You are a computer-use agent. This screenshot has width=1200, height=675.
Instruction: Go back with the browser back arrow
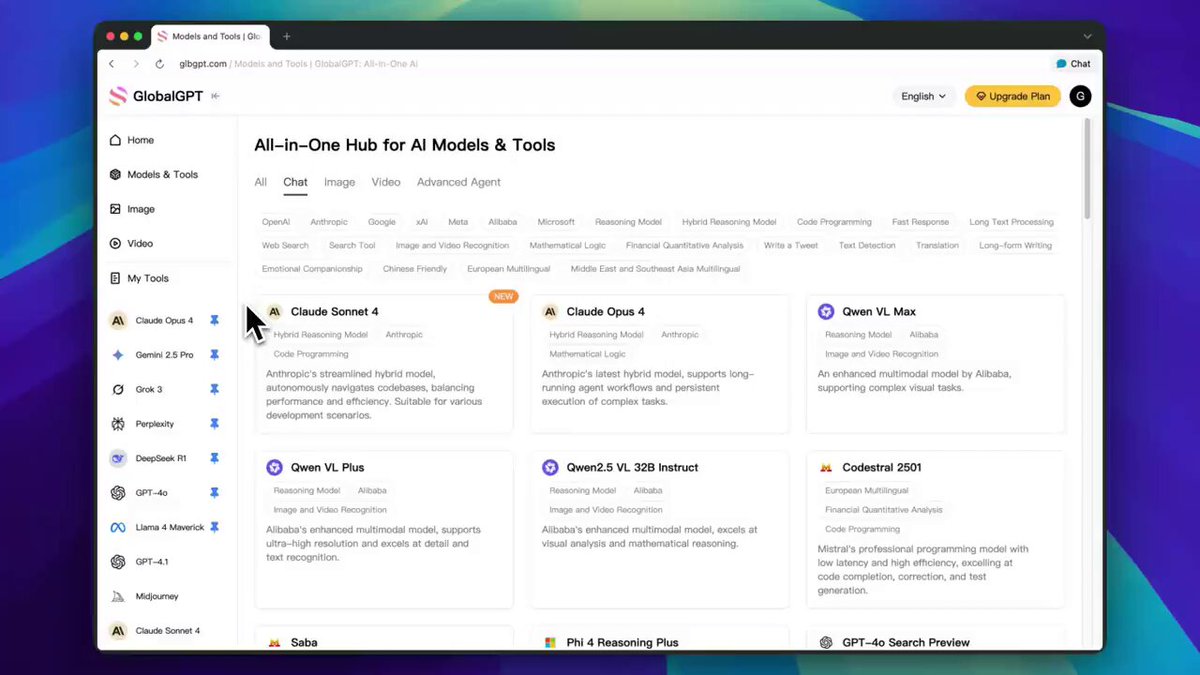click(x=111, y=64)
